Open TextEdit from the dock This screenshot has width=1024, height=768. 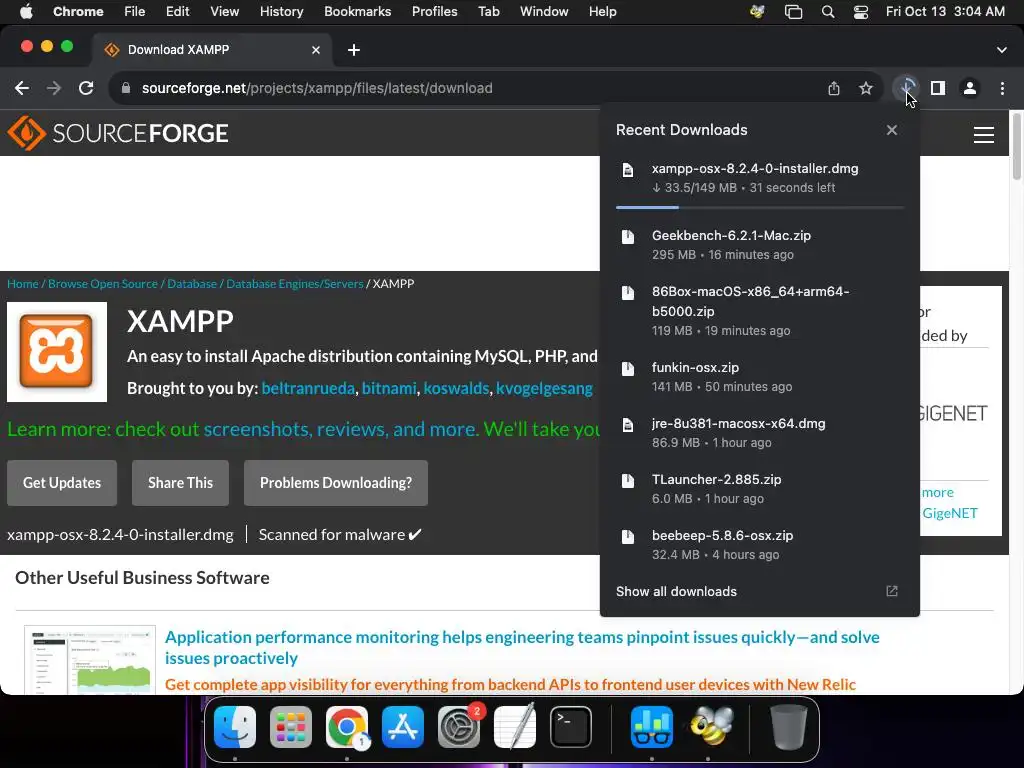[x=515, y=726]
